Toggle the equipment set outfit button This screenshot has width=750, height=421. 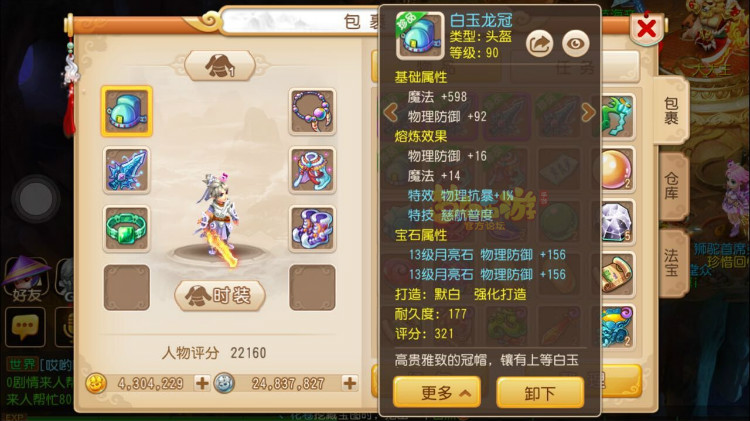point(220,66)
